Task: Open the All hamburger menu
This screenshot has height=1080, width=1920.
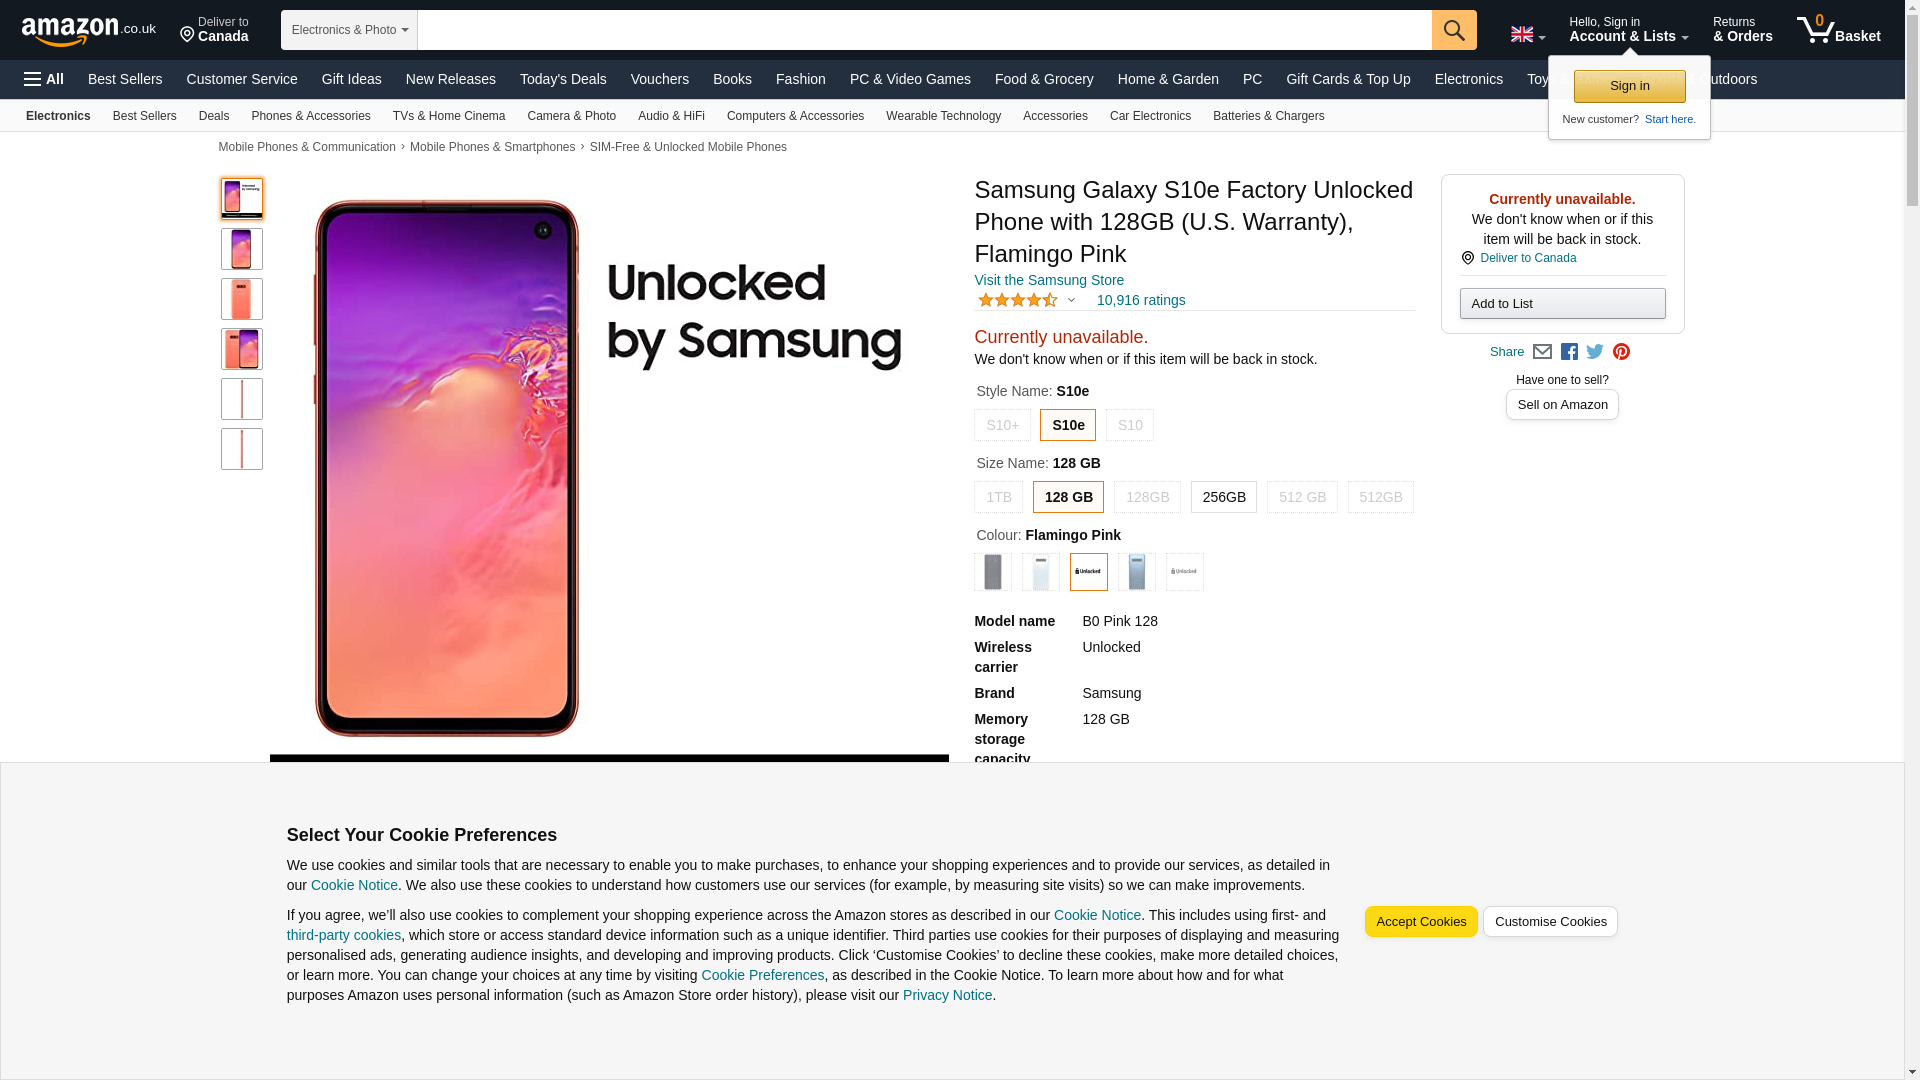Action: tap(44, 79)
